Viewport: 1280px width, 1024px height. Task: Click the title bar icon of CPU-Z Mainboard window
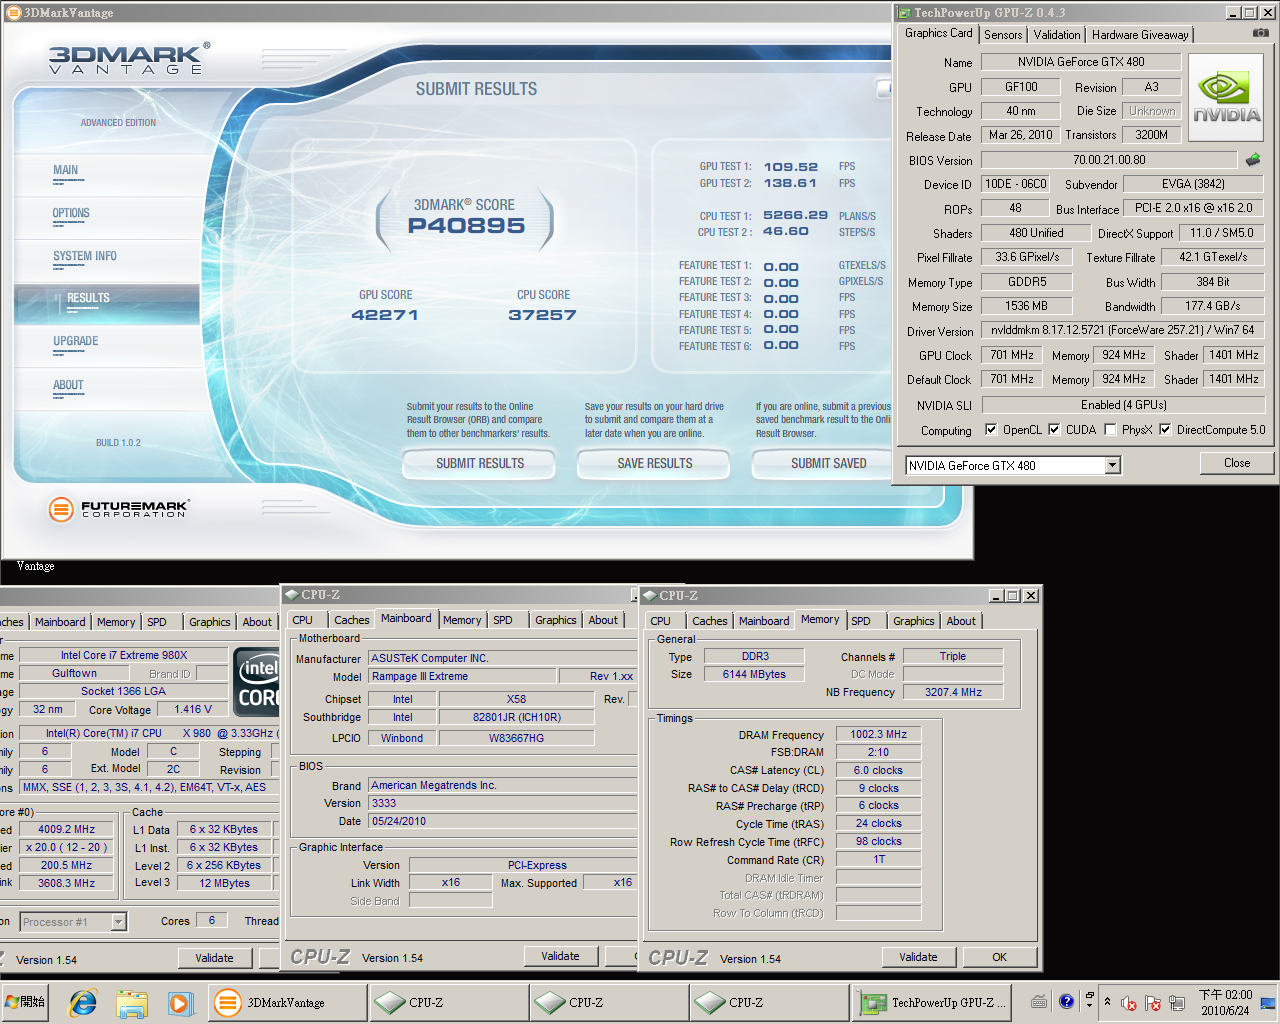[x=293, y=594]
